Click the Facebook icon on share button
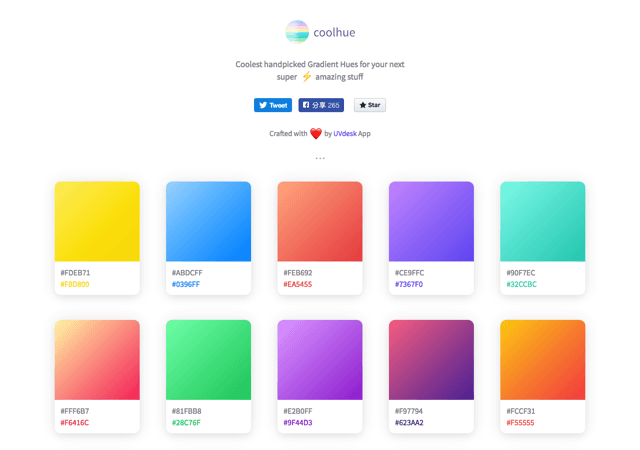The width and height of the screenshot is (640, 450). pyautogui.click(x=306, y=105)
